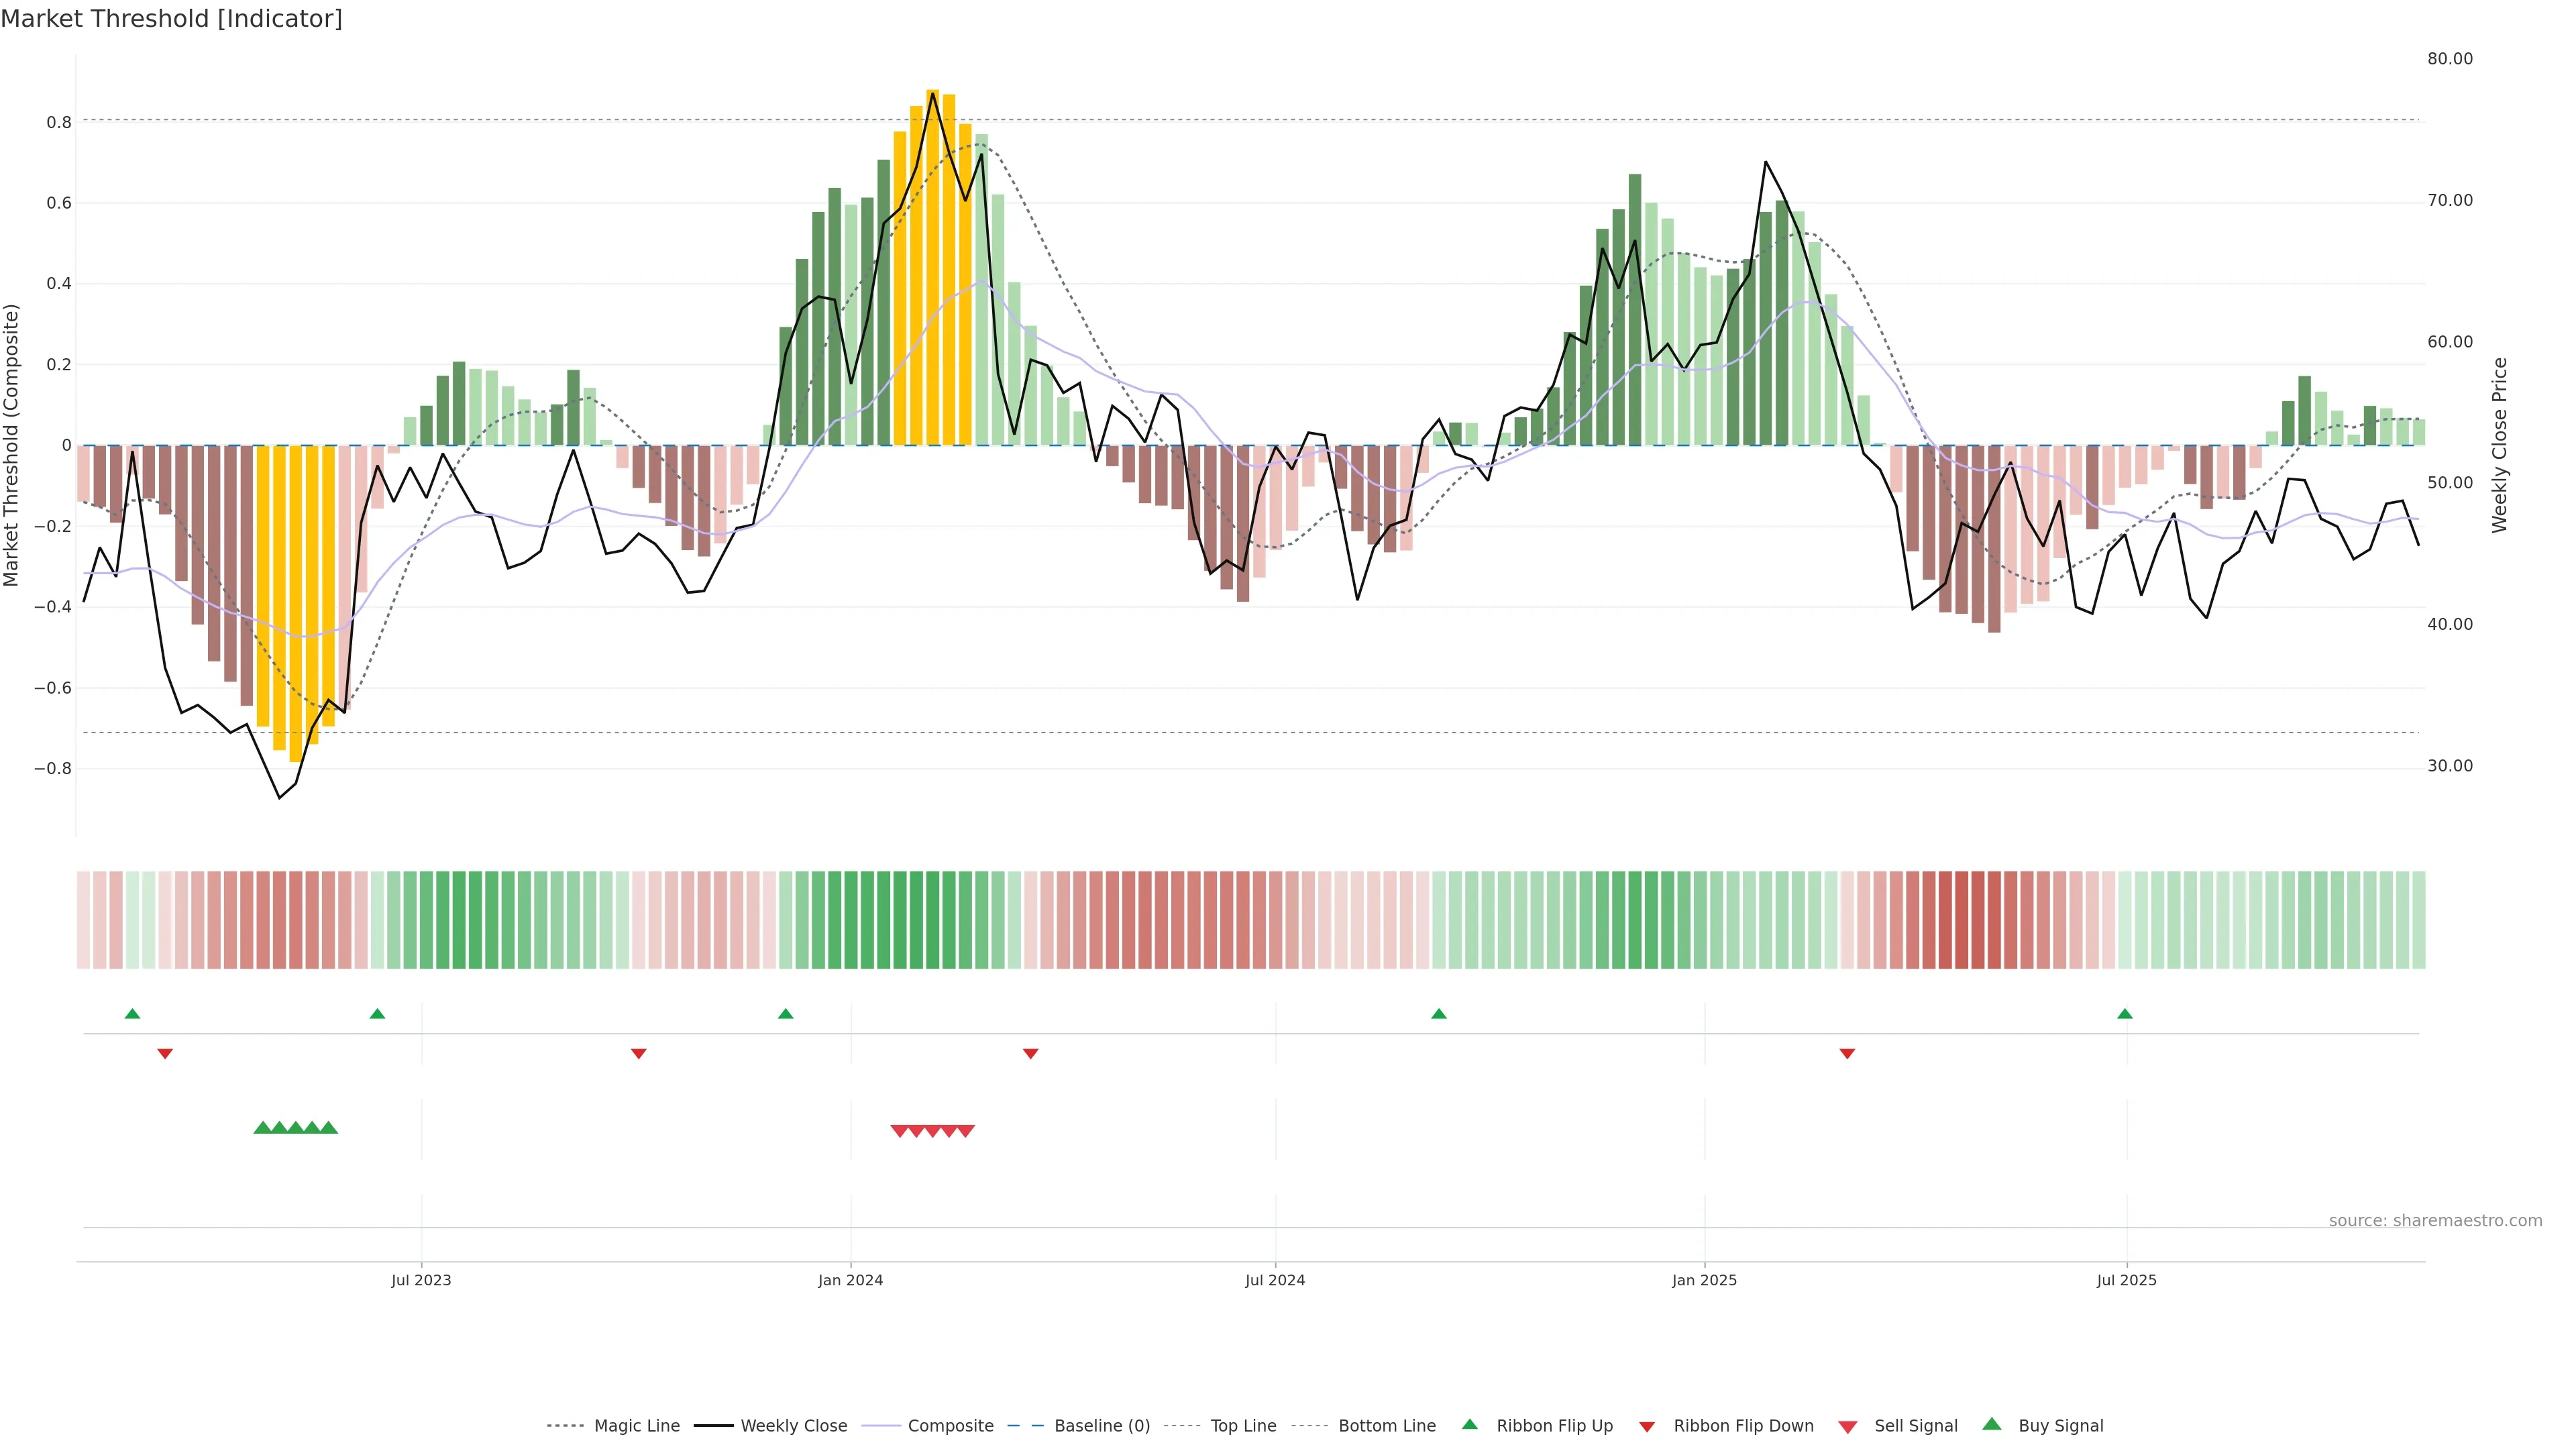Click the Sell Signal legend icon
The width and height of the screenshot is (2576, 1449).
1848,1427
